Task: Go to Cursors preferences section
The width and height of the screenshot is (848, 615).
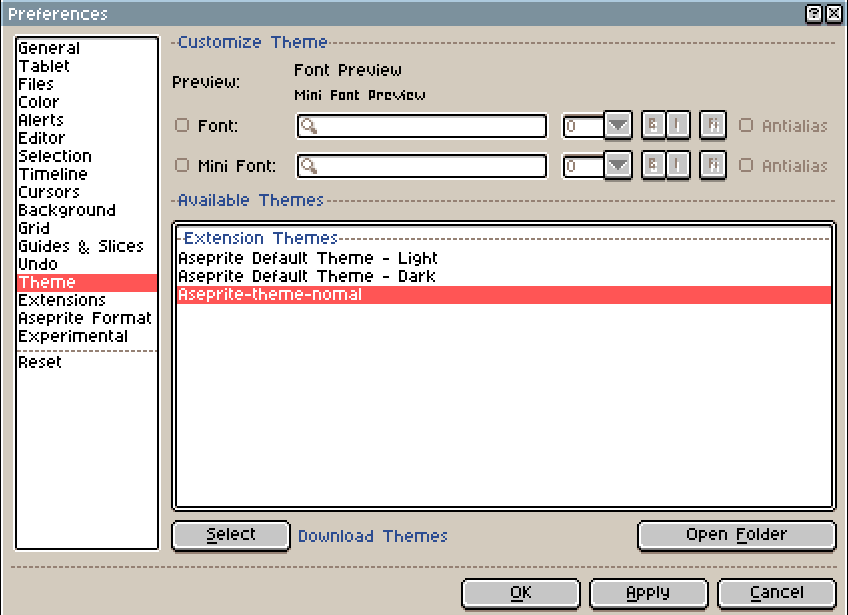Action: tap(87, 192)
